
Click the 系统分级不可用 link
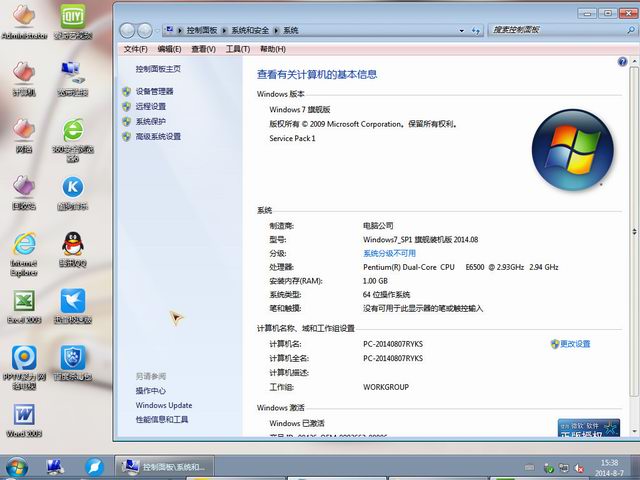pos(389,253)
